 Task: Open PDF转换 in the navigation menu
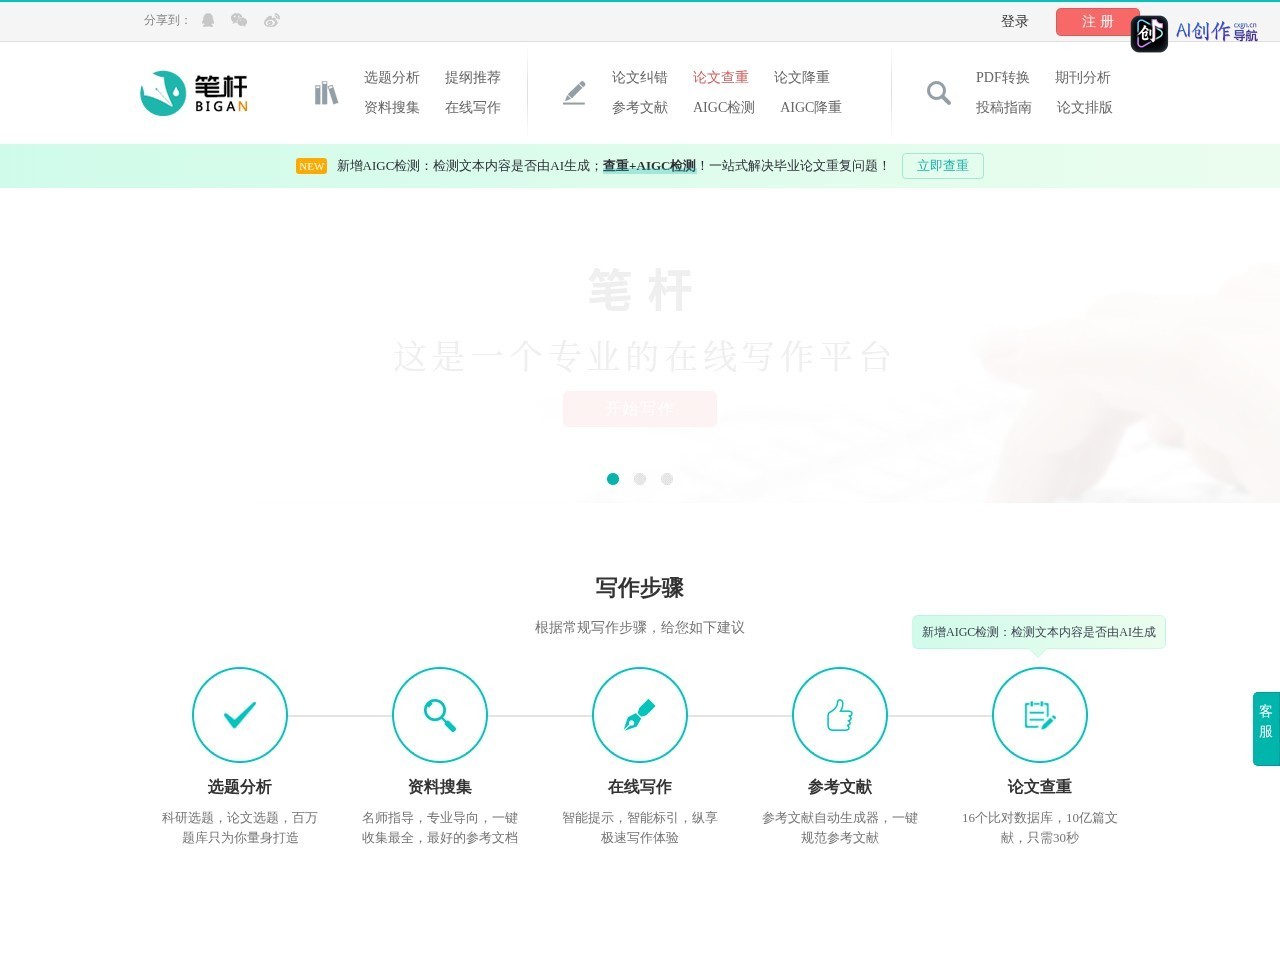[x=1003, y=77]
